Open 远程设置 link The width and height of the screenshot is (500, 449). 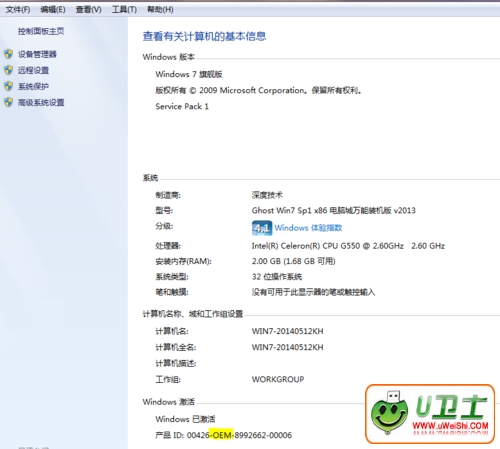(x=33, y=70)
